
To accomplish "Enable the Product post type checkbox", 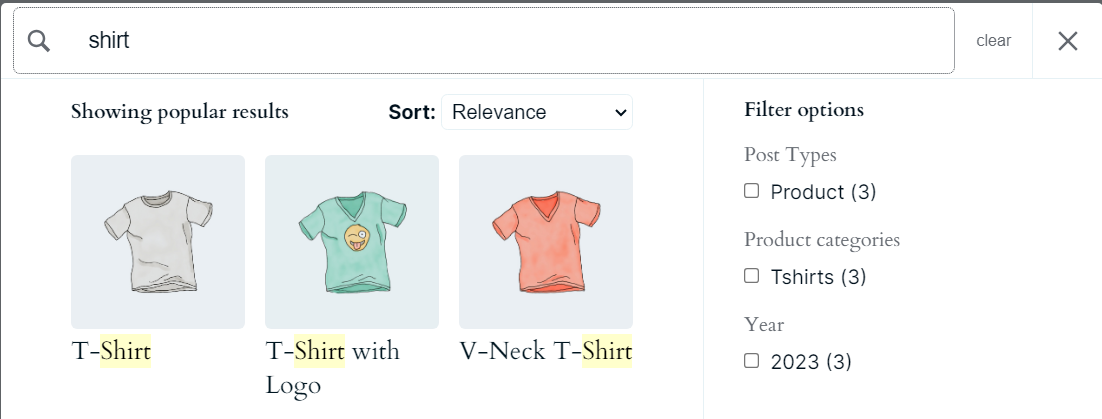I will pos(752,191).
